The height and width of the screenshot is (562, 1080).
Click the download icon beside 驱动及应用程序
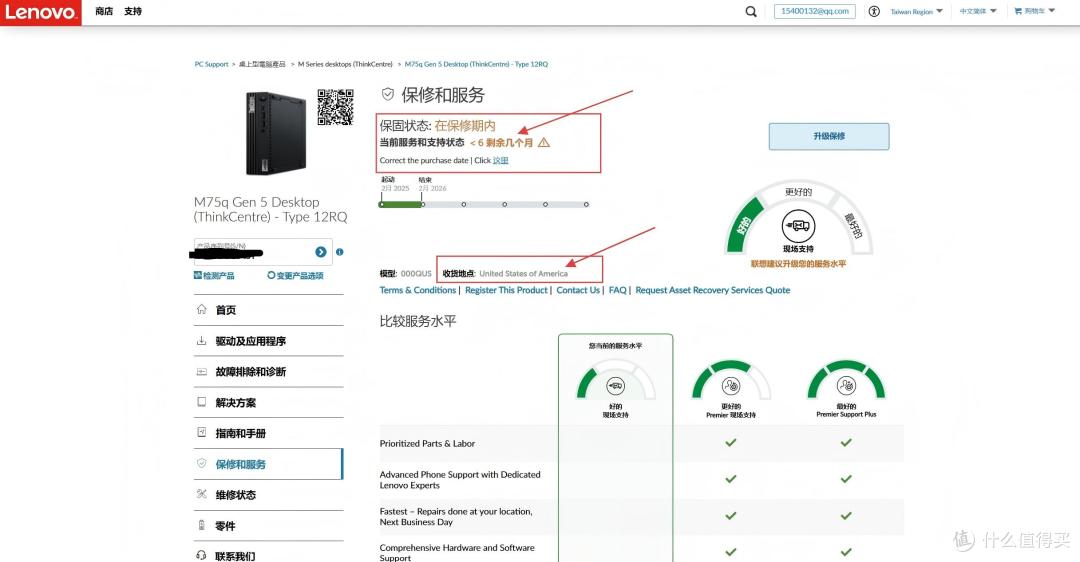coord(201,340)
